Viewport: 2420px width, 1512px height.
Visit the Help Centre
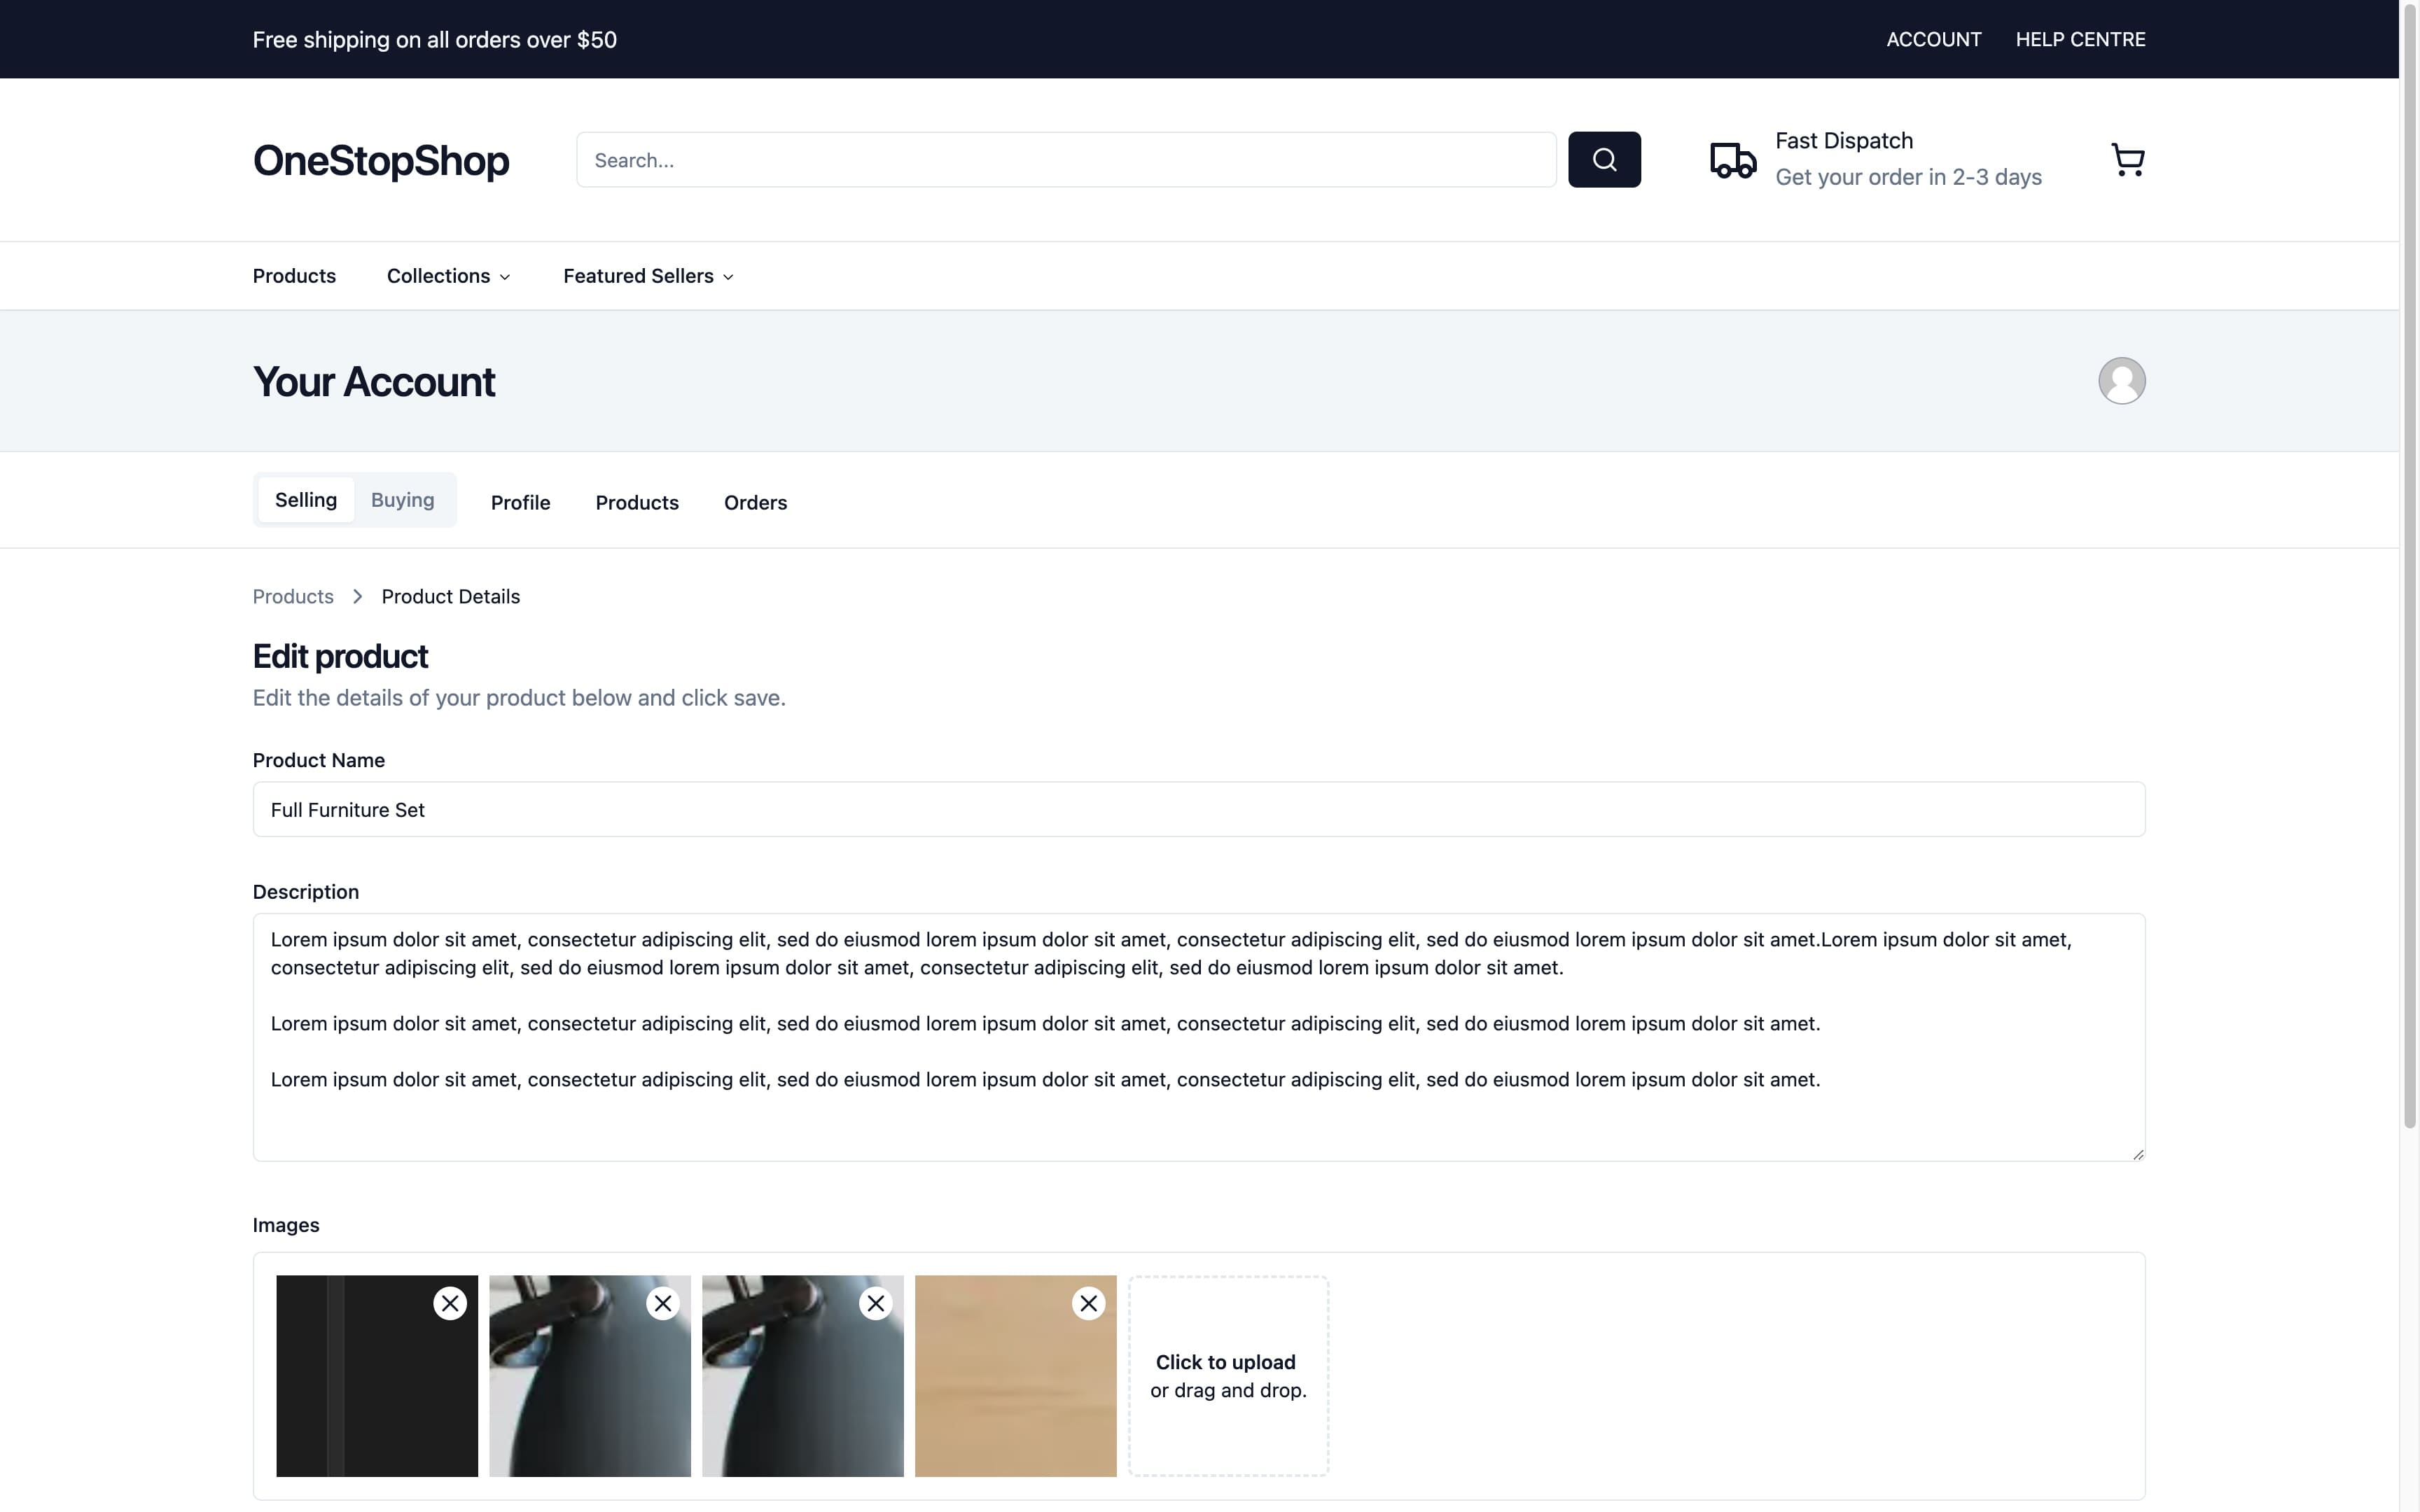(2081, 39)
